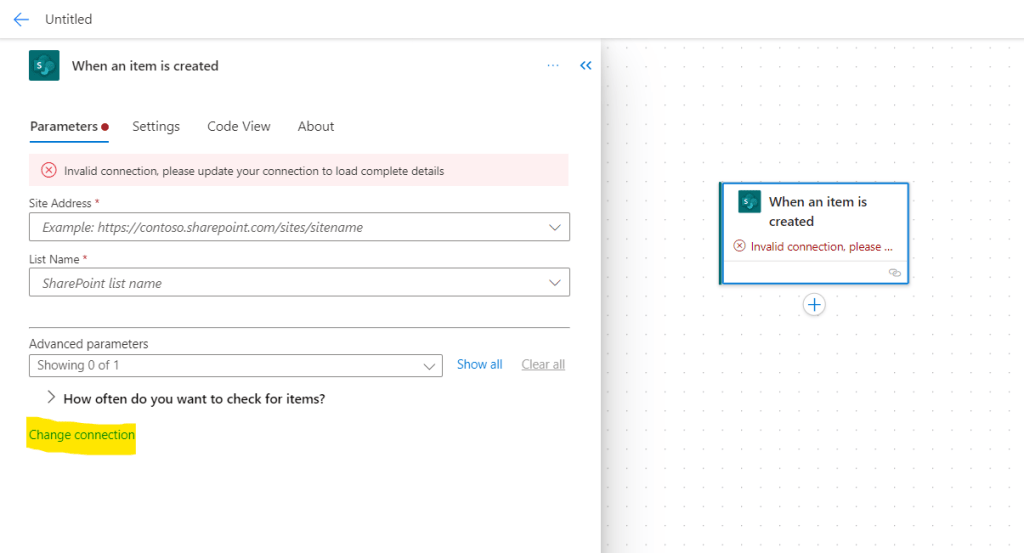The width and height of the screenshot is (1024, 553).
Task: Click the connection link icon on card
Action: tap(895, 273)
